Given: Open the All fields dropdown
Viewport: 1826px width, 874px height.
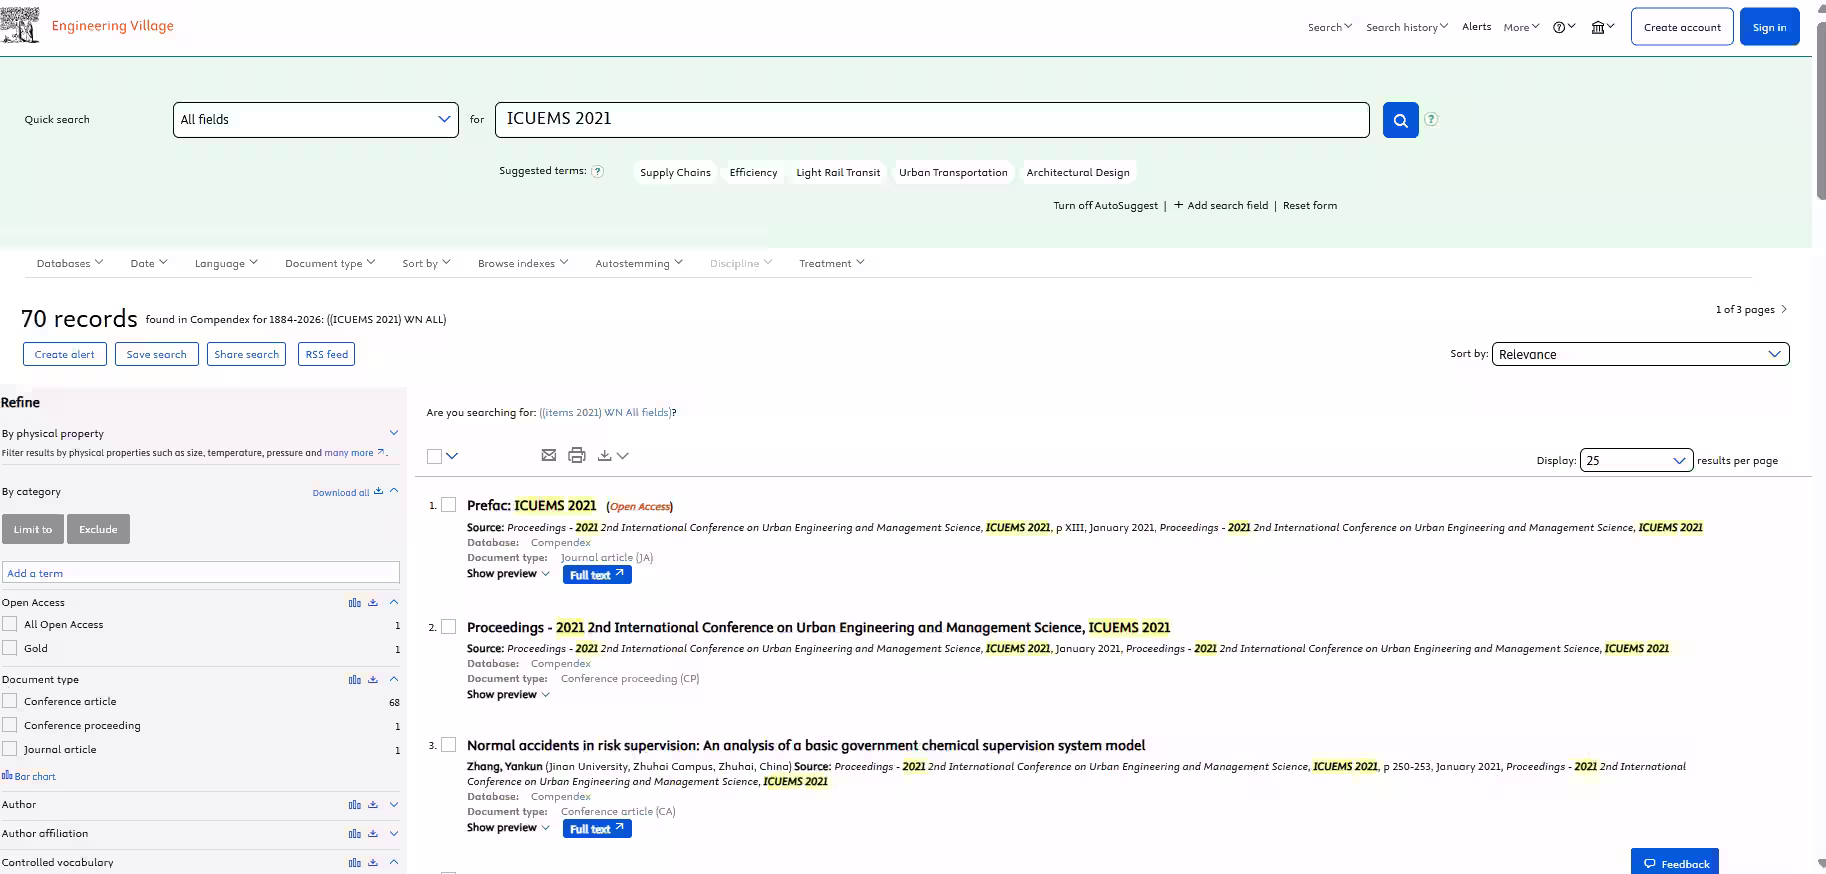Looking at the screenshot, I should pyautogui.click(x=315, y=120).
